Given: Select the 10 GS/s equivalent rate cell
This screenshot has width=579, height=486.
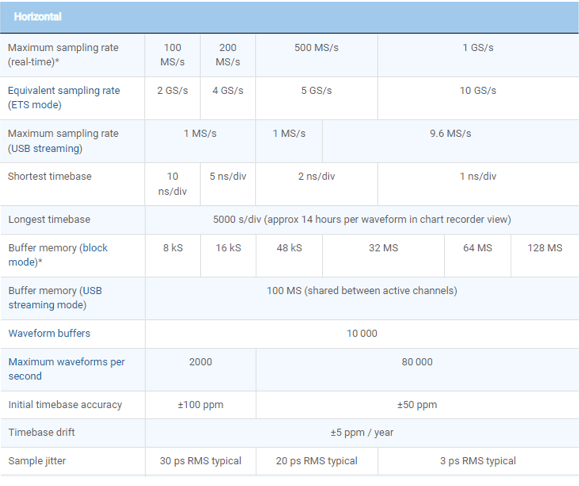Looking at the screenshot, I should (478, 98).
